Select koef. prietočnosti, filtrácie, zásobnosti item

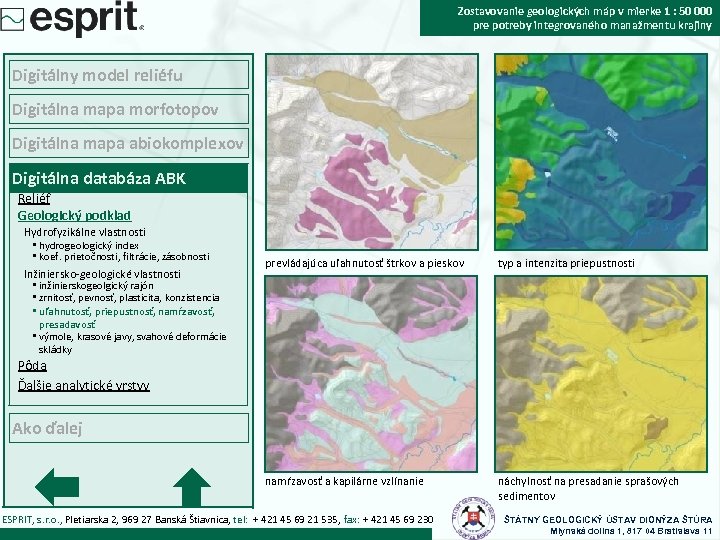(x=124, y=257)
